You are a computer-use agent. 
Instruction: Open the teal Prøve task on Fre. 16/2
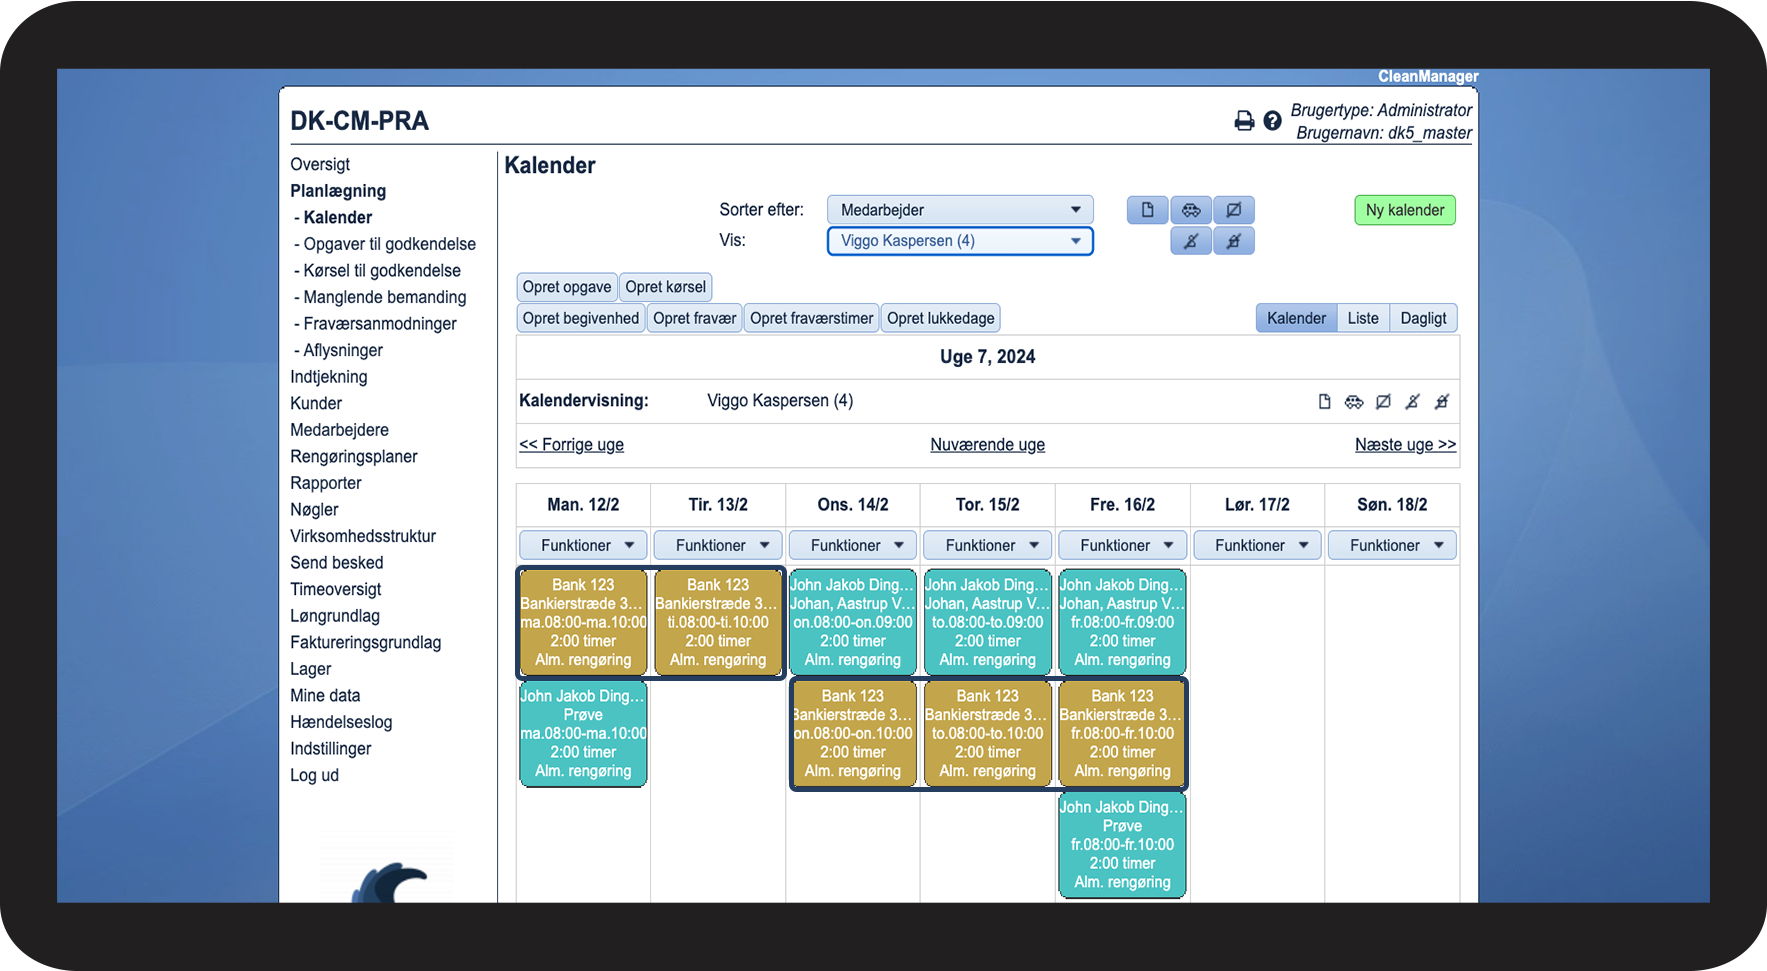(1122, 845)
